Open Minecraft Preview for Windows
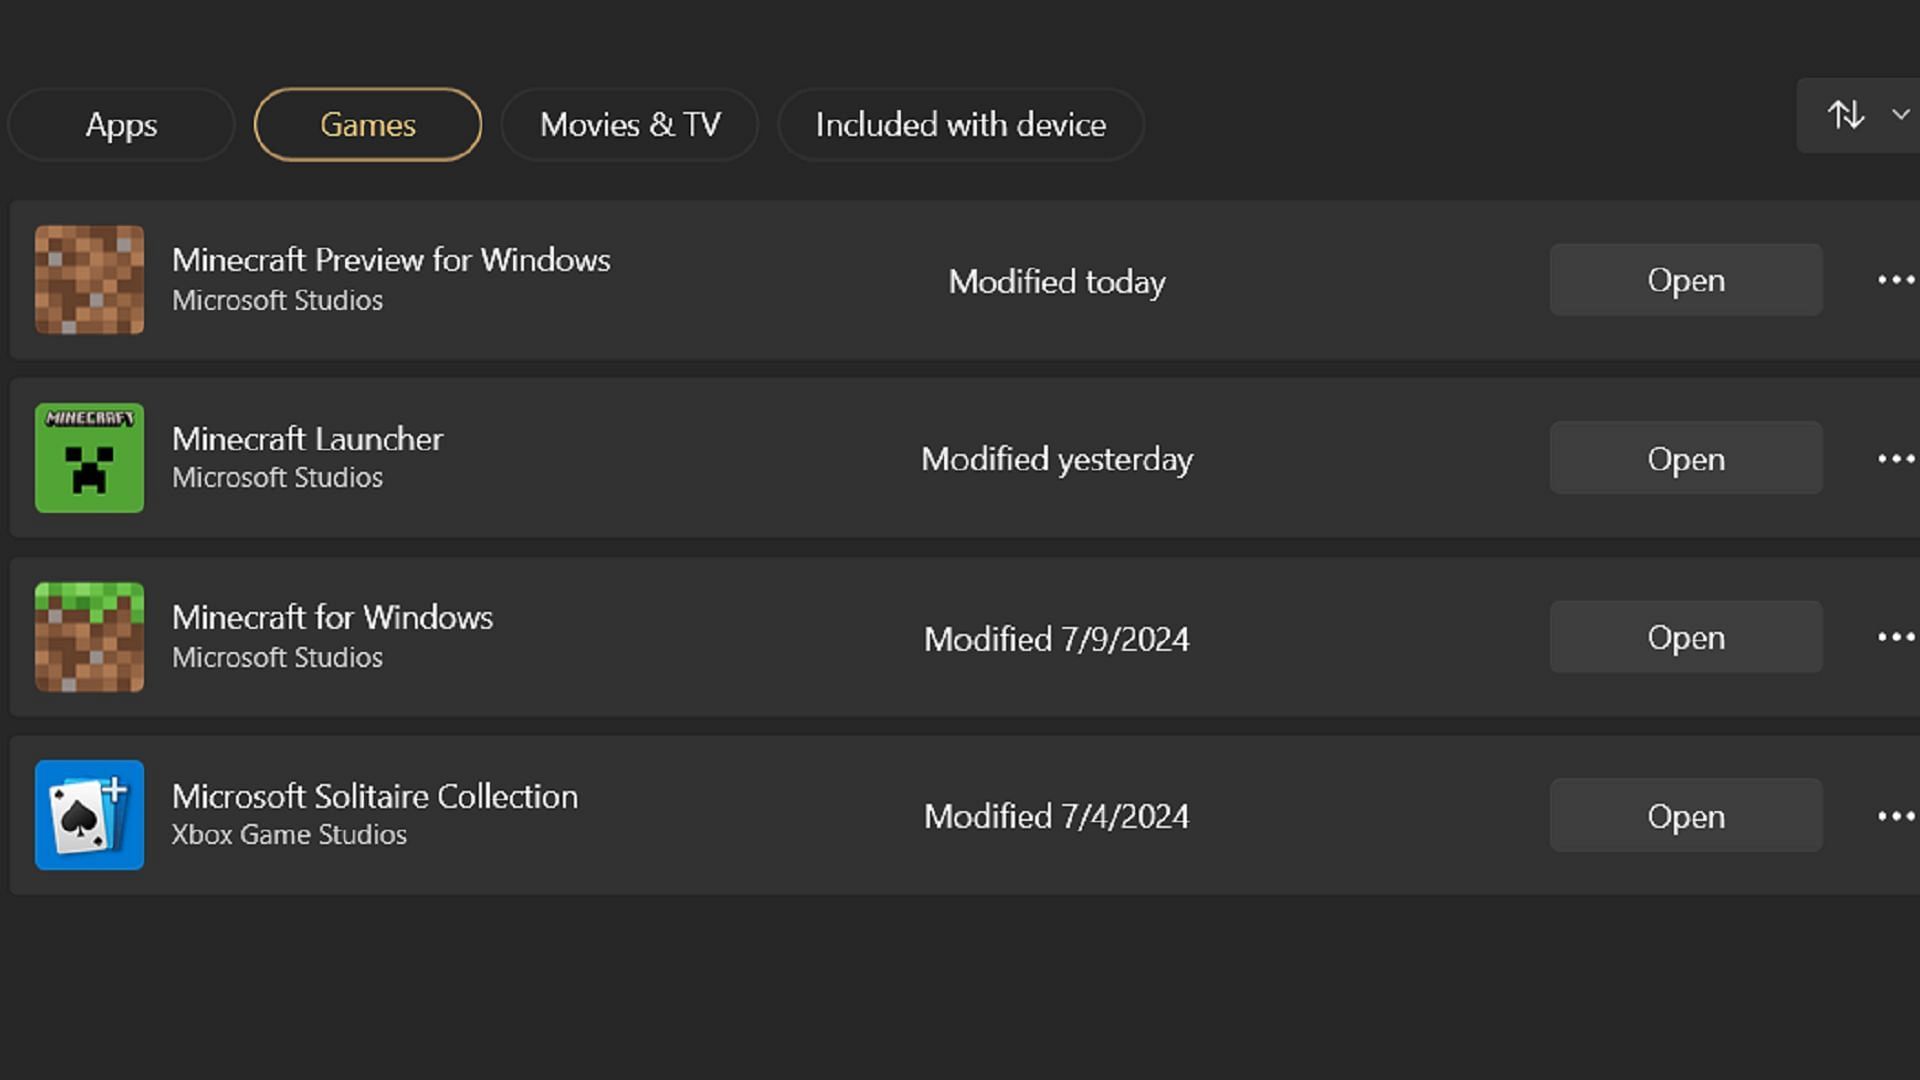 [x=1685, y=280]
